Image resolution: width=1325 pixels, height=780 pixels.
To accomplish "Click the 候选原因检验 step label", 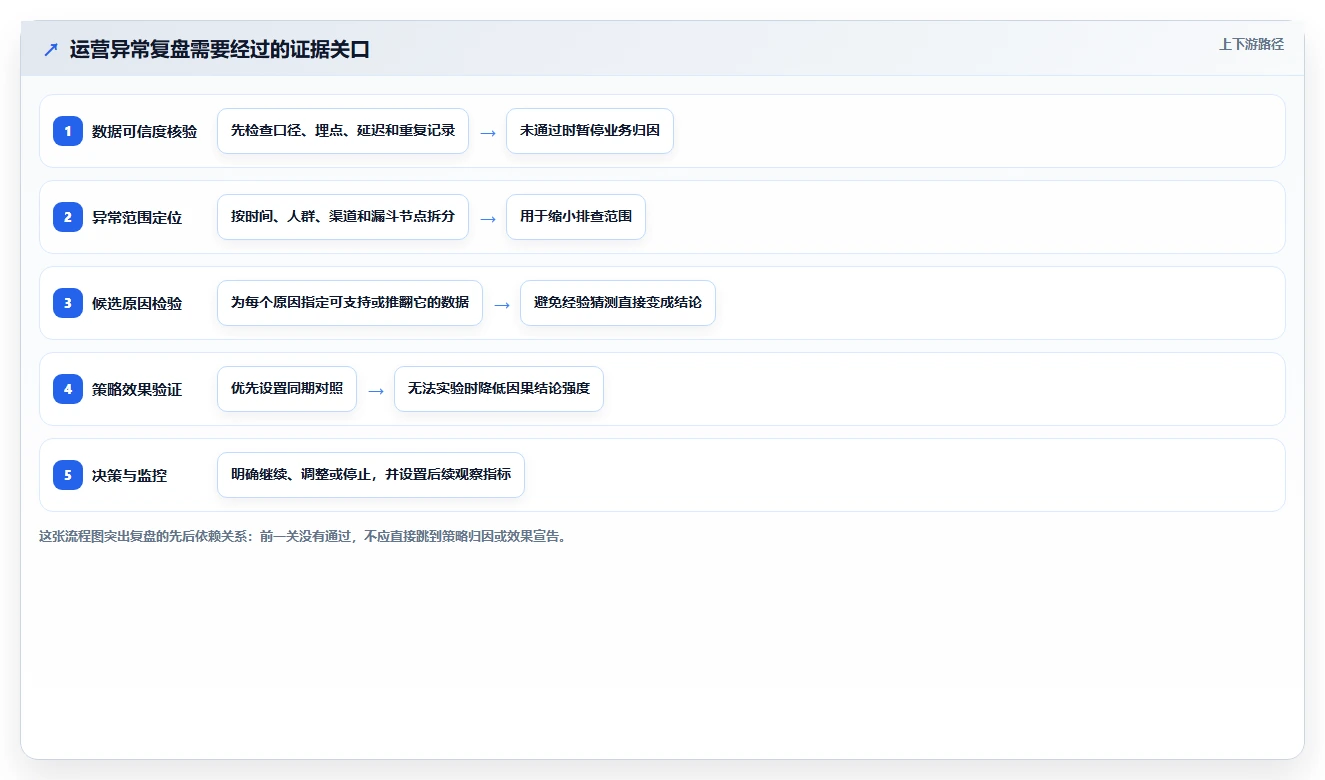I will [x=137, y=303].
